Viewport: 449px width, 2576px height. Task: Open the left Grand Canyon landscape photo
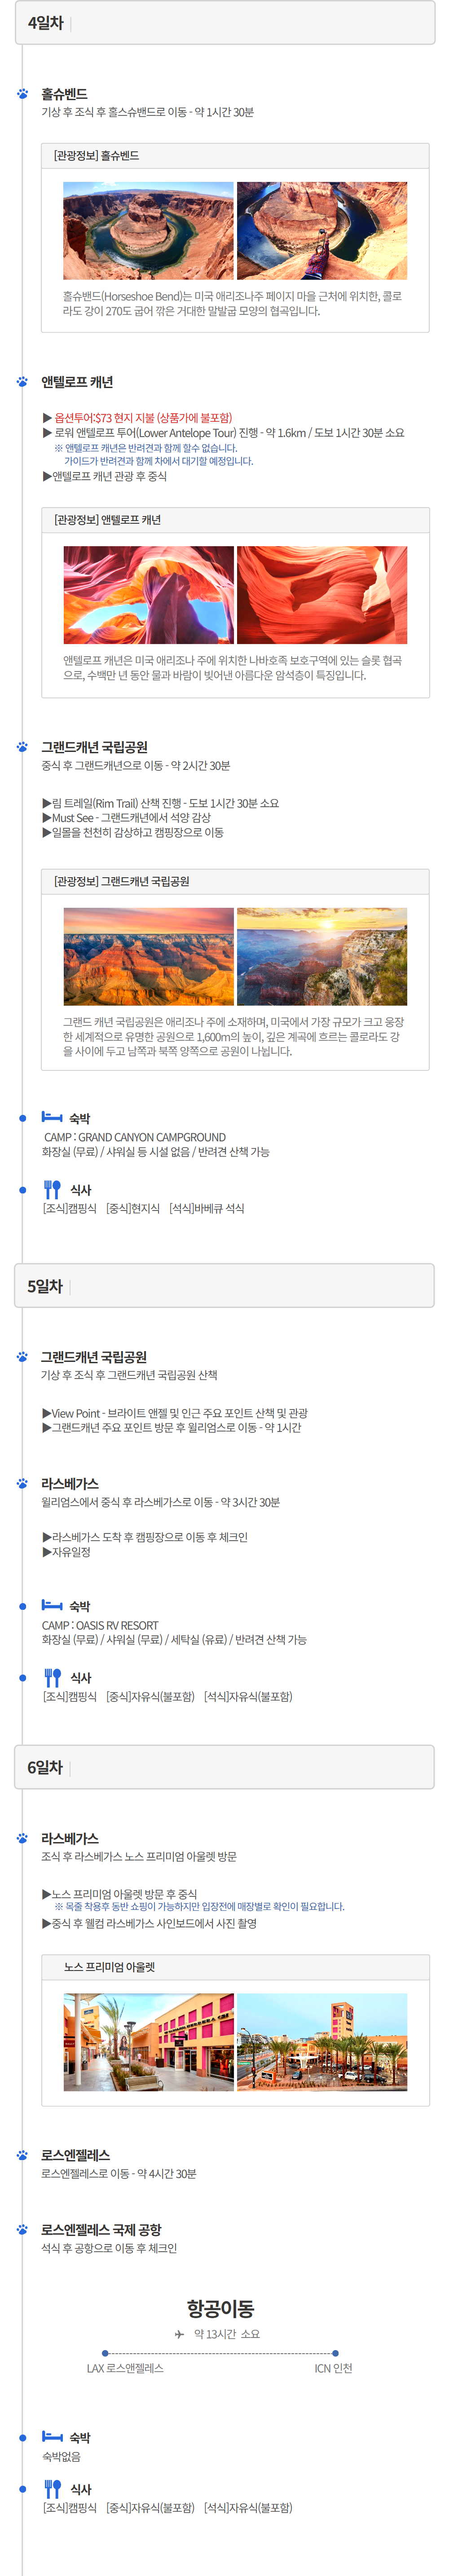pos(148,957)
